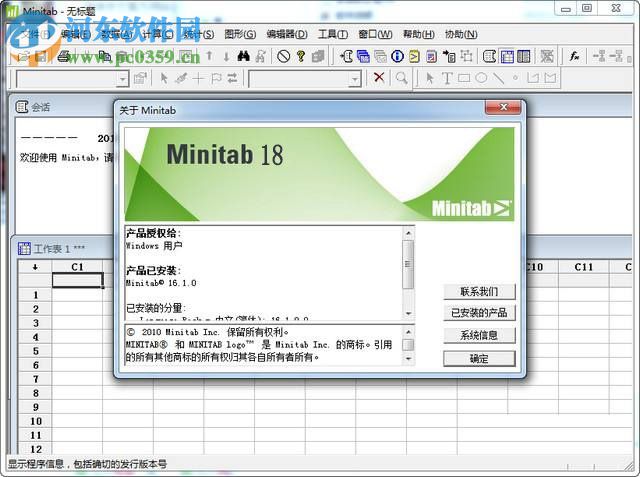Open the 编辑器(D) menu
This screenshot has height=477, width=640.
tap(287, 34)
